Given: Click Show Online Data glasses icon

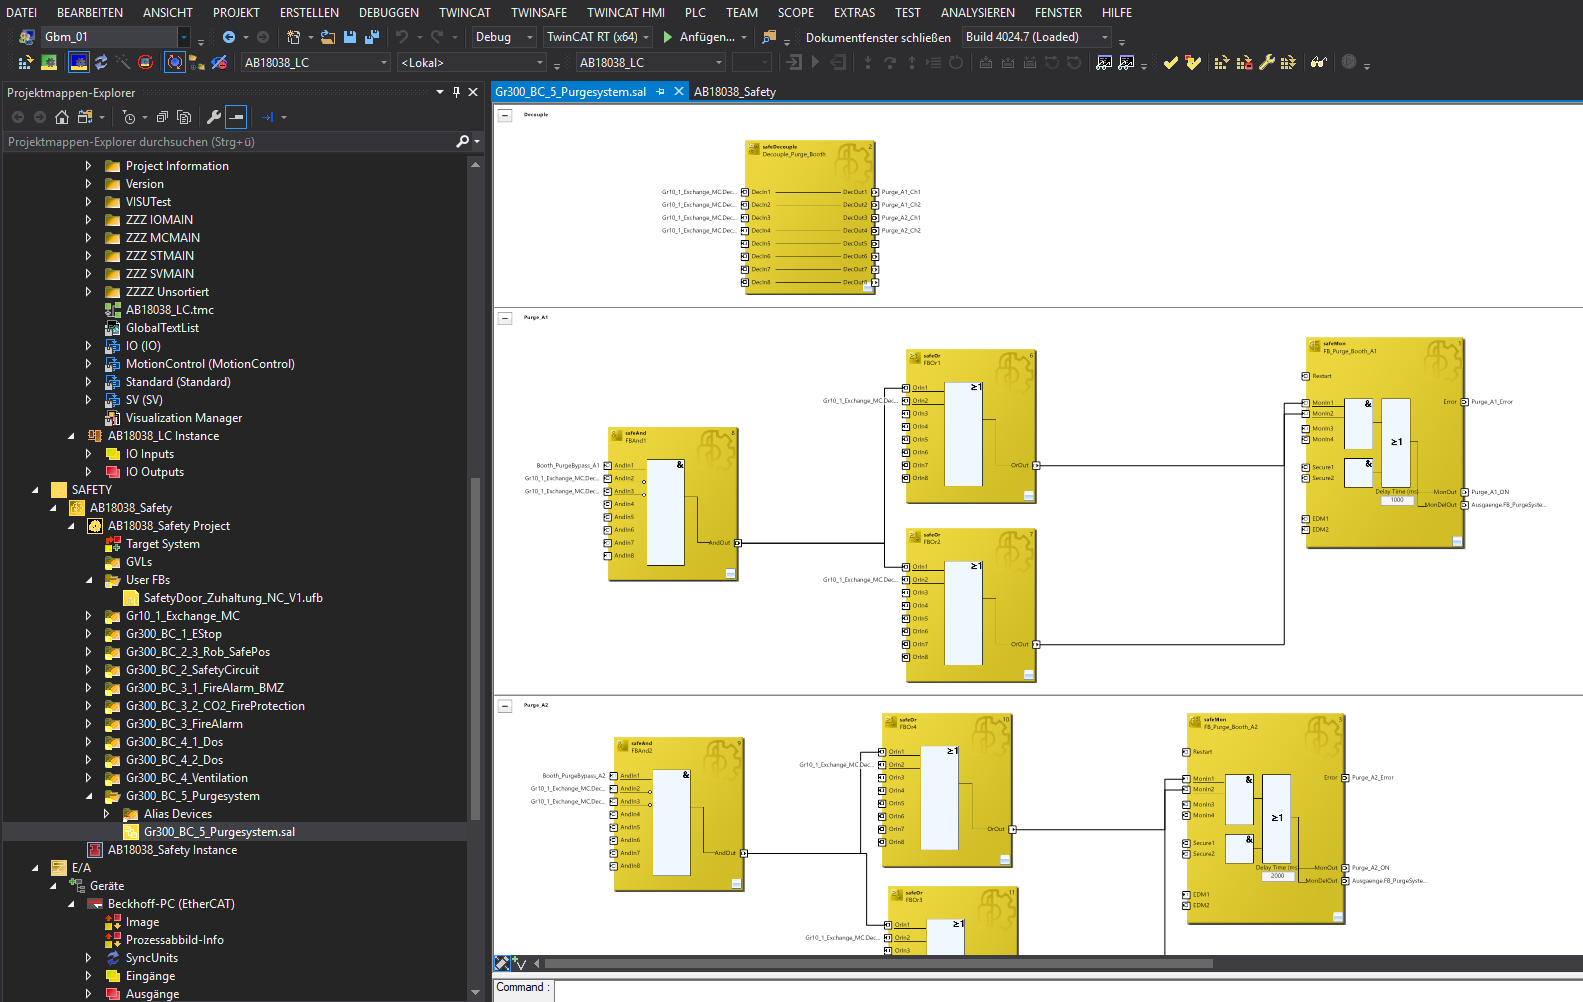Looking at the screenshot, I should click(x=1318, y=62).
